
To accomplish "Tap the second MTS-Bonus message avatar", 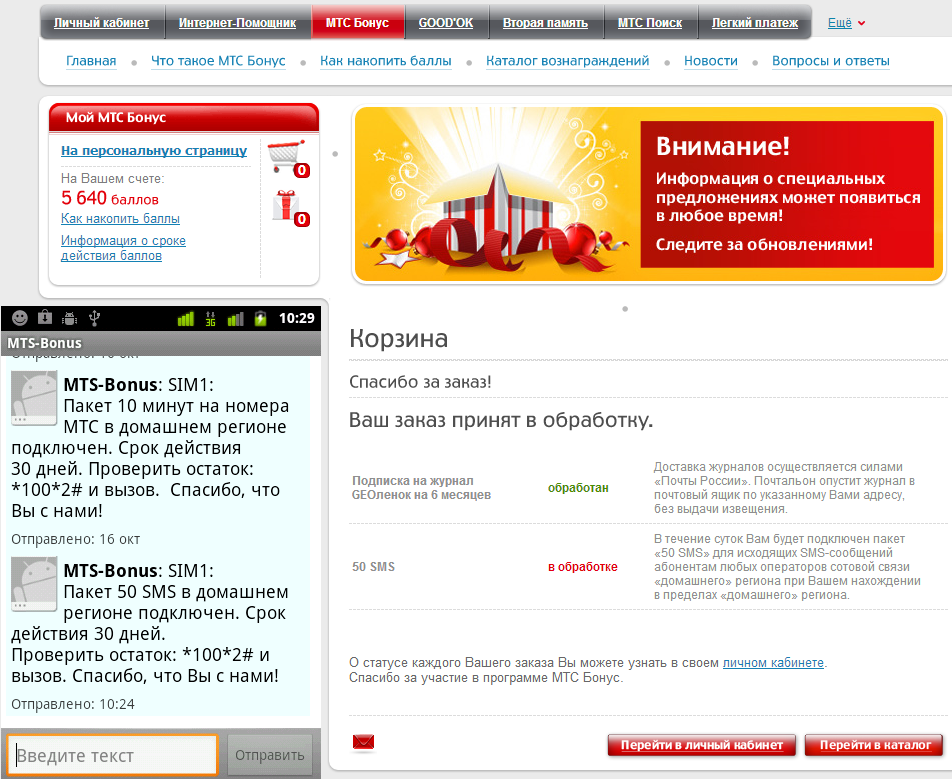I will [x=33, y=585].
